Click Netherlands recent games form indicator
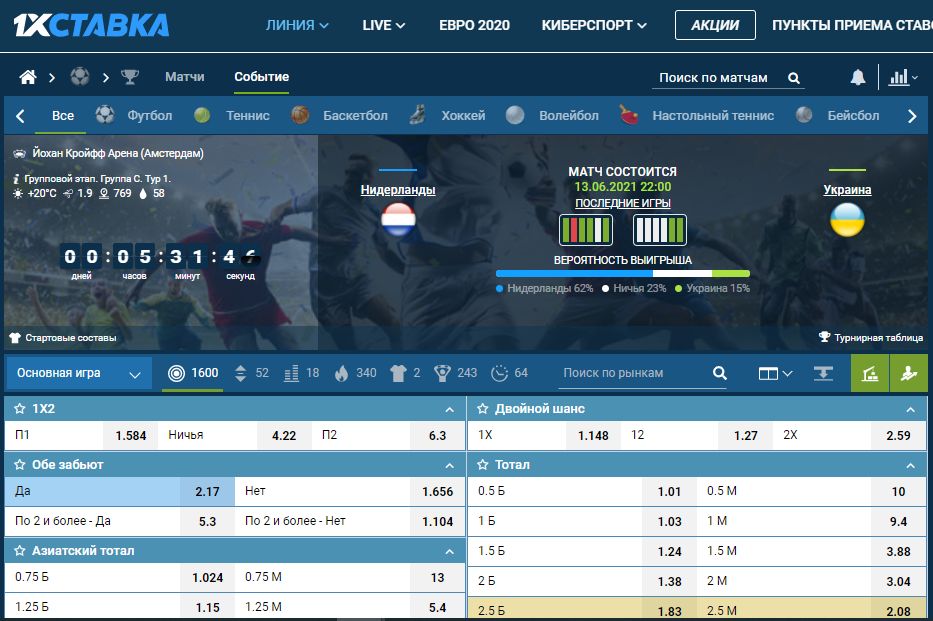Viewport: 933px width, 621px height. tap(586, 230)
